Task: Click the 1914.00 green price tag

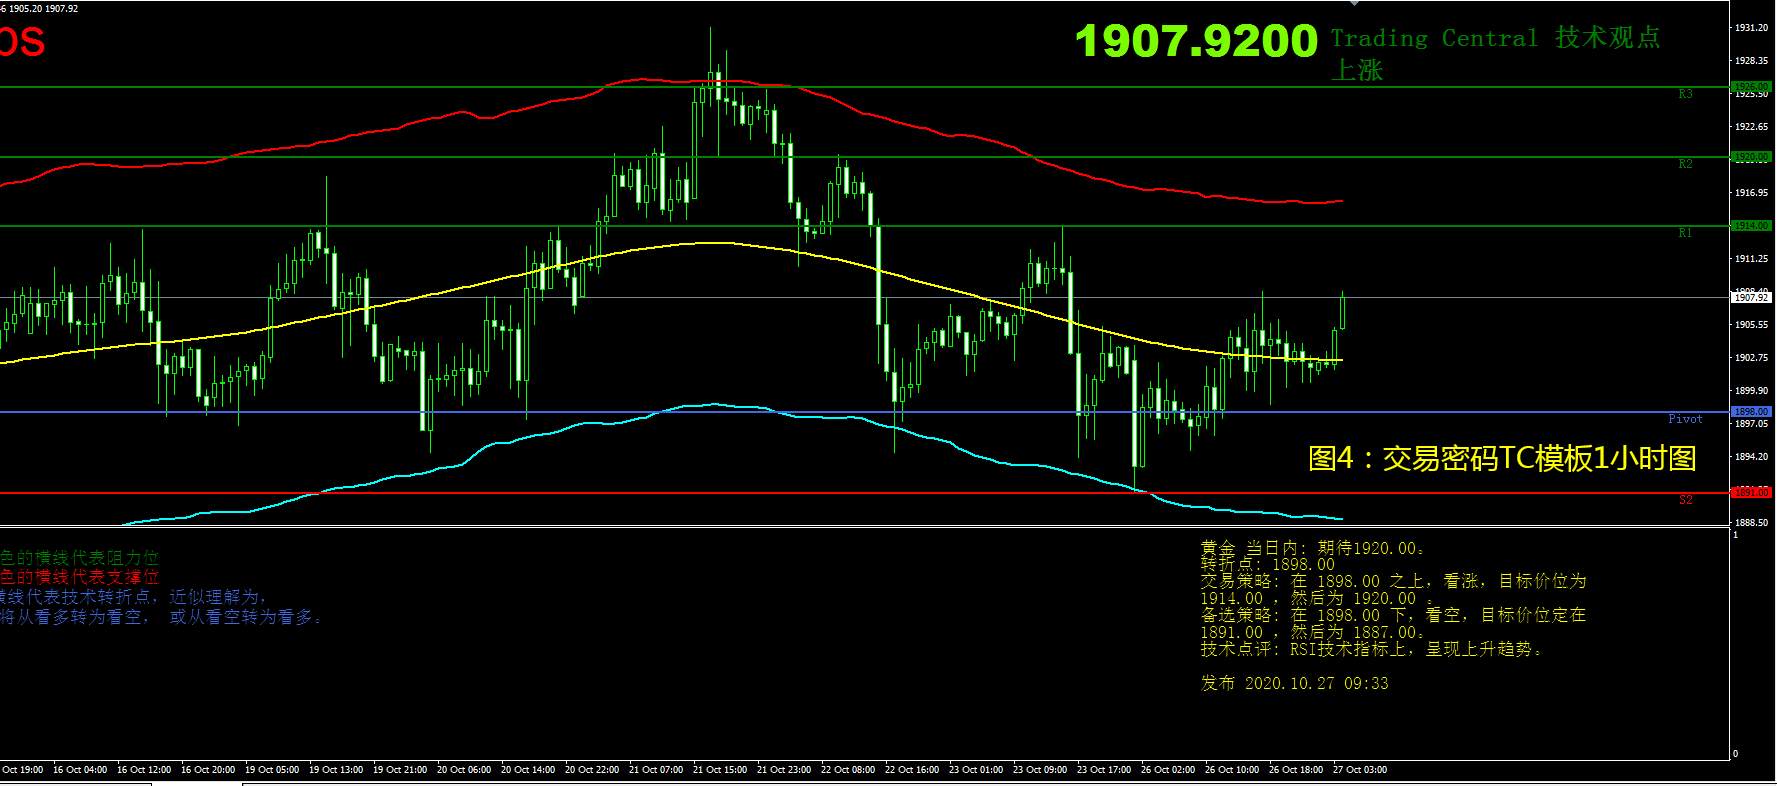Action: tap(1751, 226)
